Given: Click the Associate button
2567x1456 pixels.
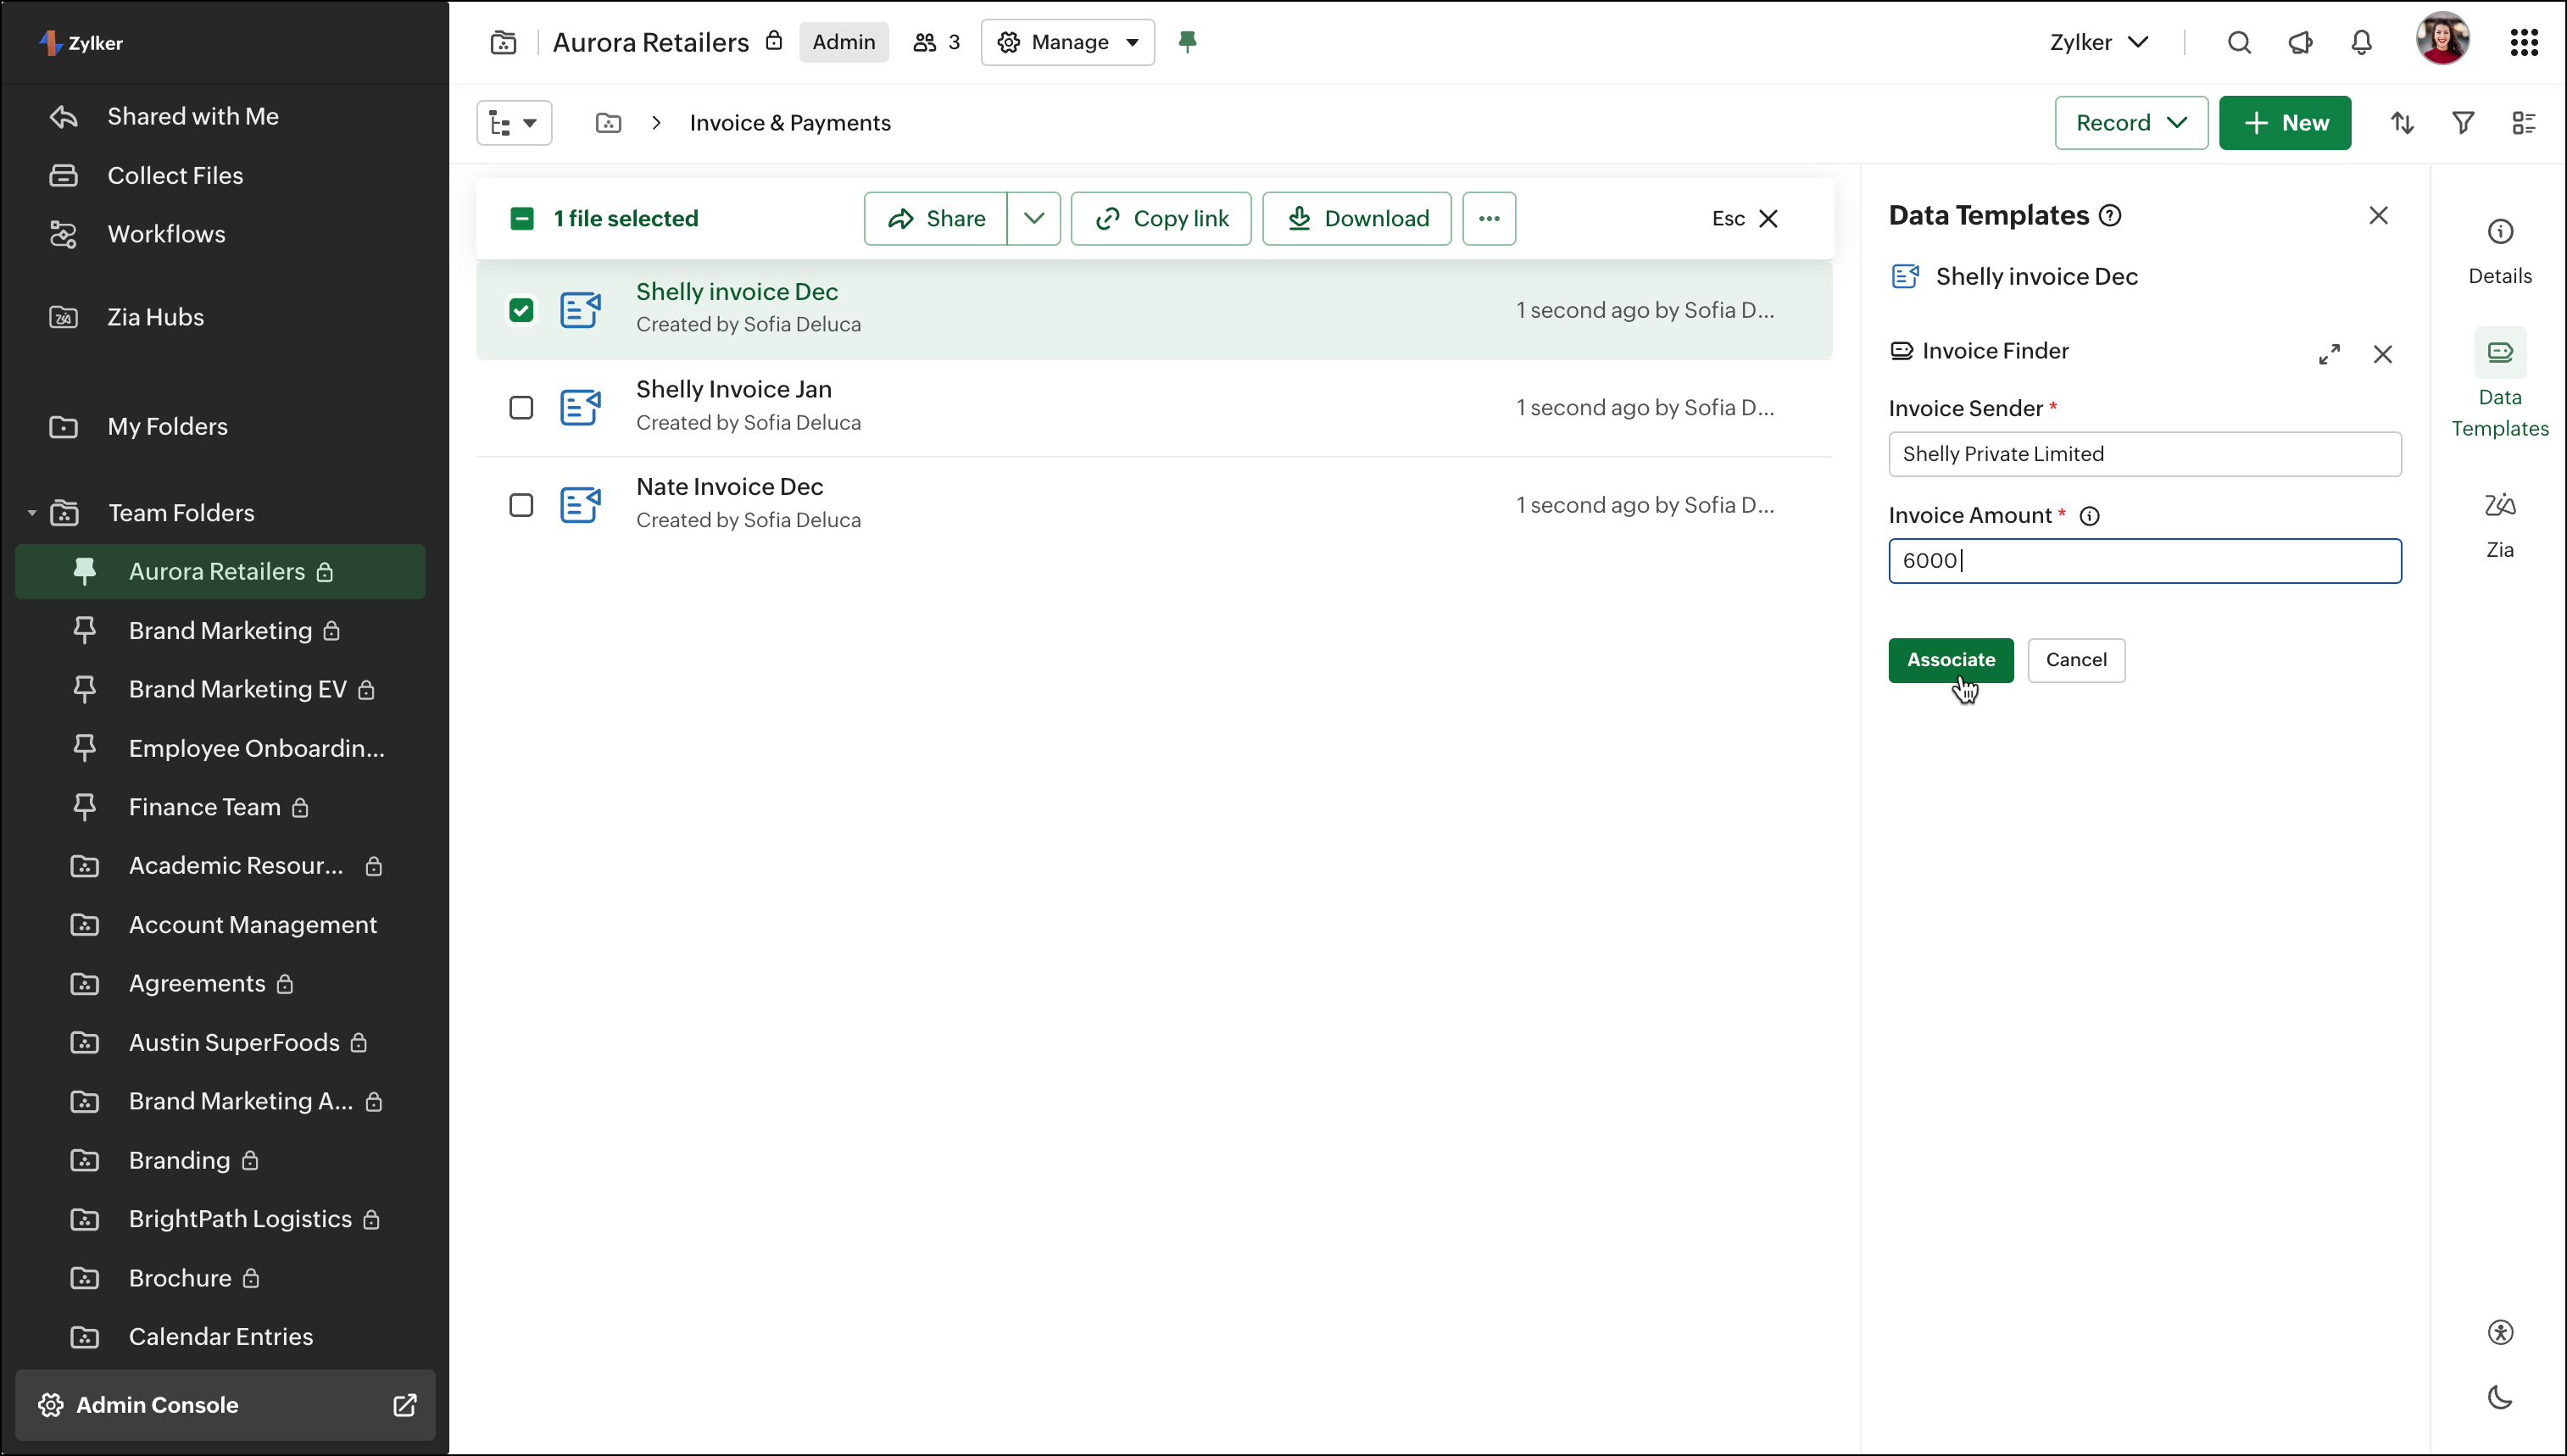Looking at the screenshot, I should tap(1950, 660).
